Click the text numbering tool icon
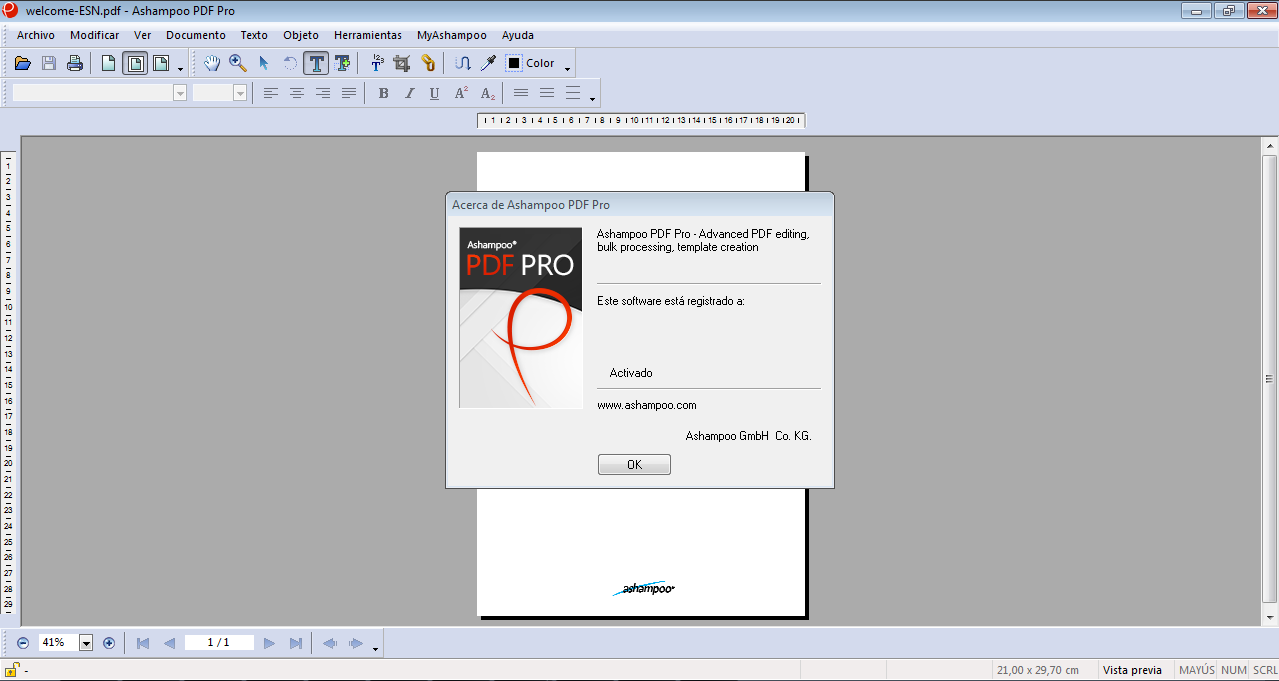 [x=377, y=63]
